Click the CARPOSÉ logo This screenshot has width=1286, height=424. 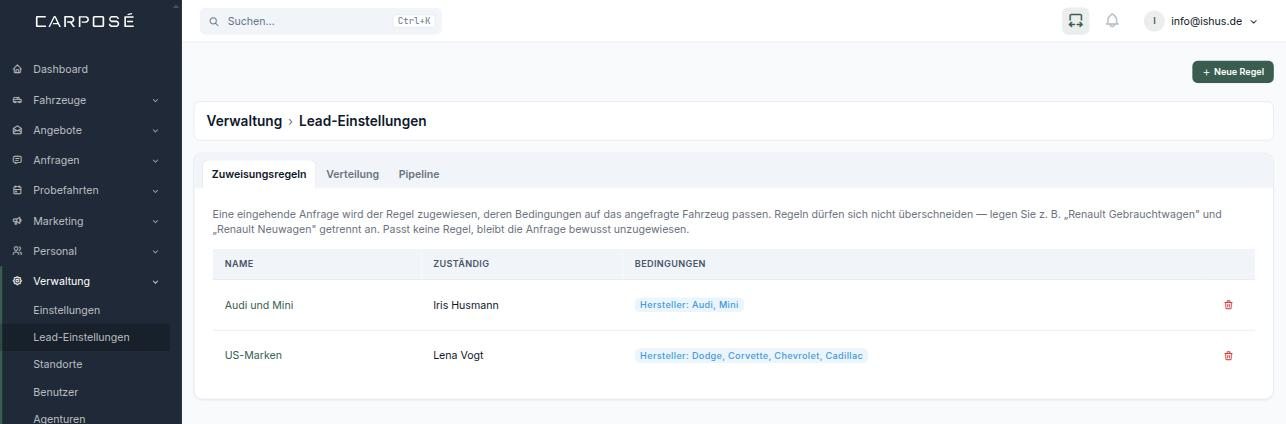pos(84,21)
